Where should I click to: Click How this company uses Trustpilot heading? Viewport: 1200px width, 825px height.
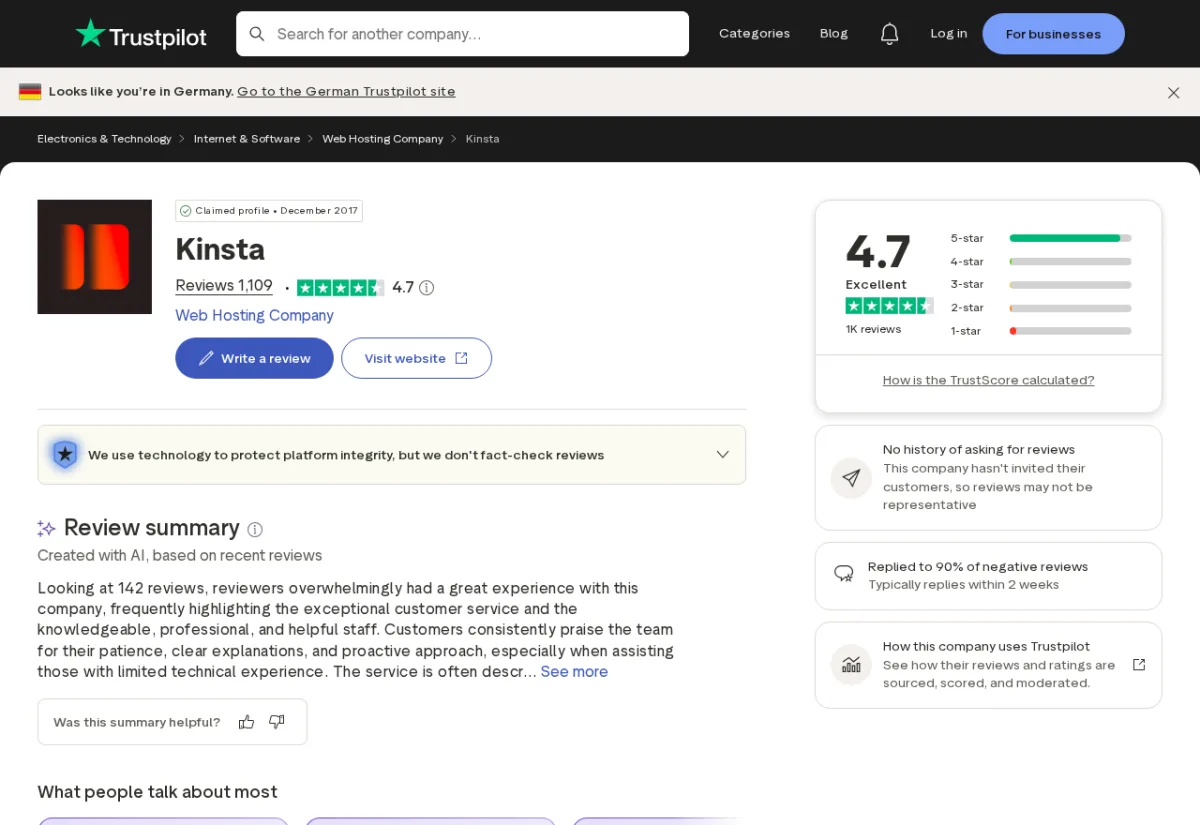coord(986,647)
